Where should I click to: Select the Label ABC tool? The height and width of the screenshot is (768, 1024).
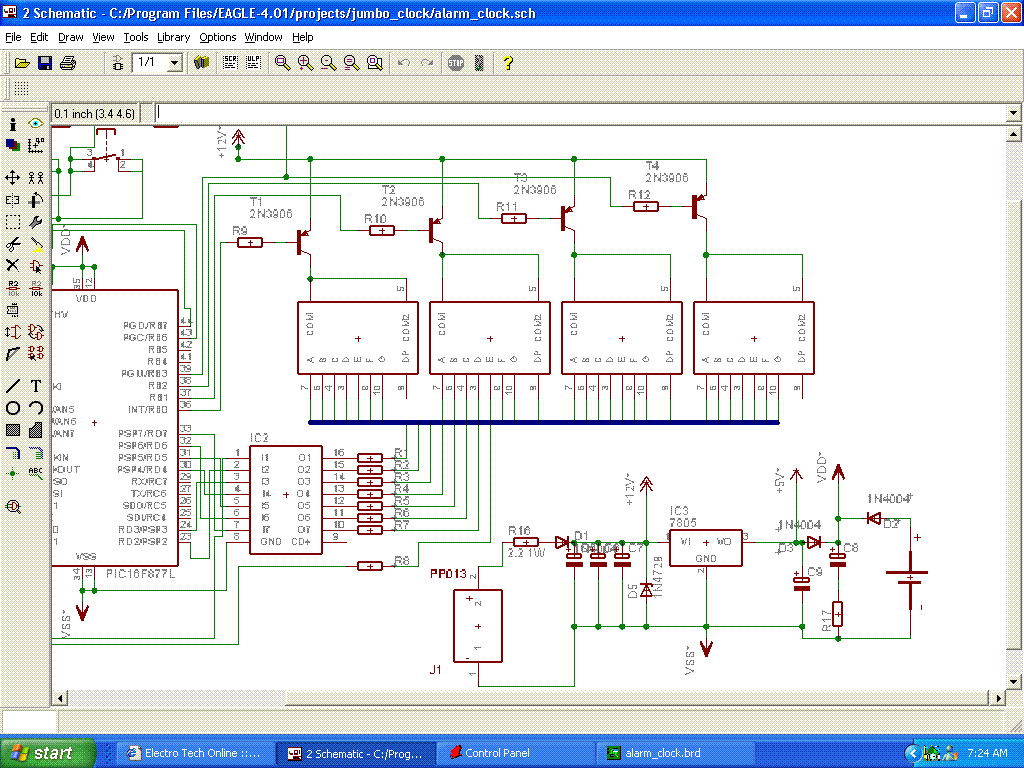click(36, 473)
